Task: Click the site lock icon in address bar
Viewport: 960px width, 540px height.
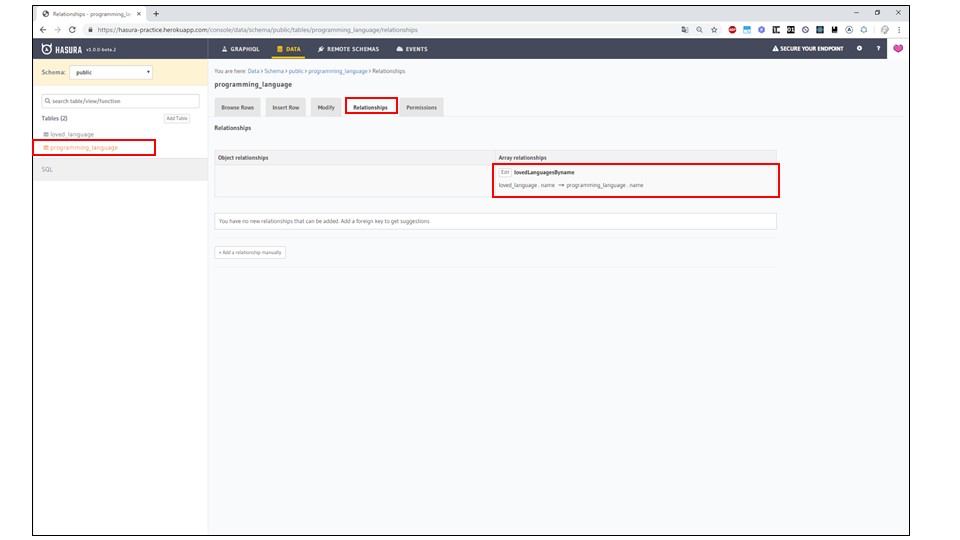Action: pyautogui.click(x=90, y=29)
